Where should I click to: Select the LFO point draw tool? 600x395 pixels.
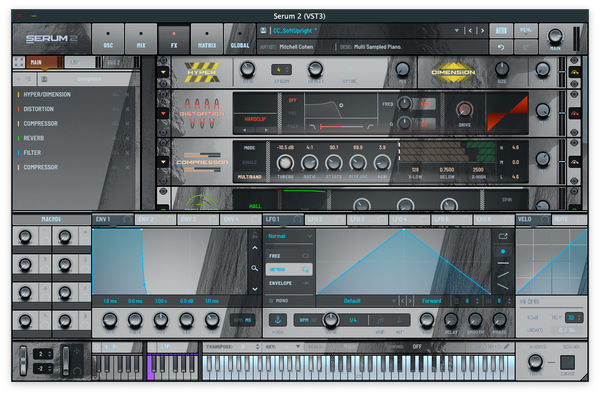coord(503,251)
